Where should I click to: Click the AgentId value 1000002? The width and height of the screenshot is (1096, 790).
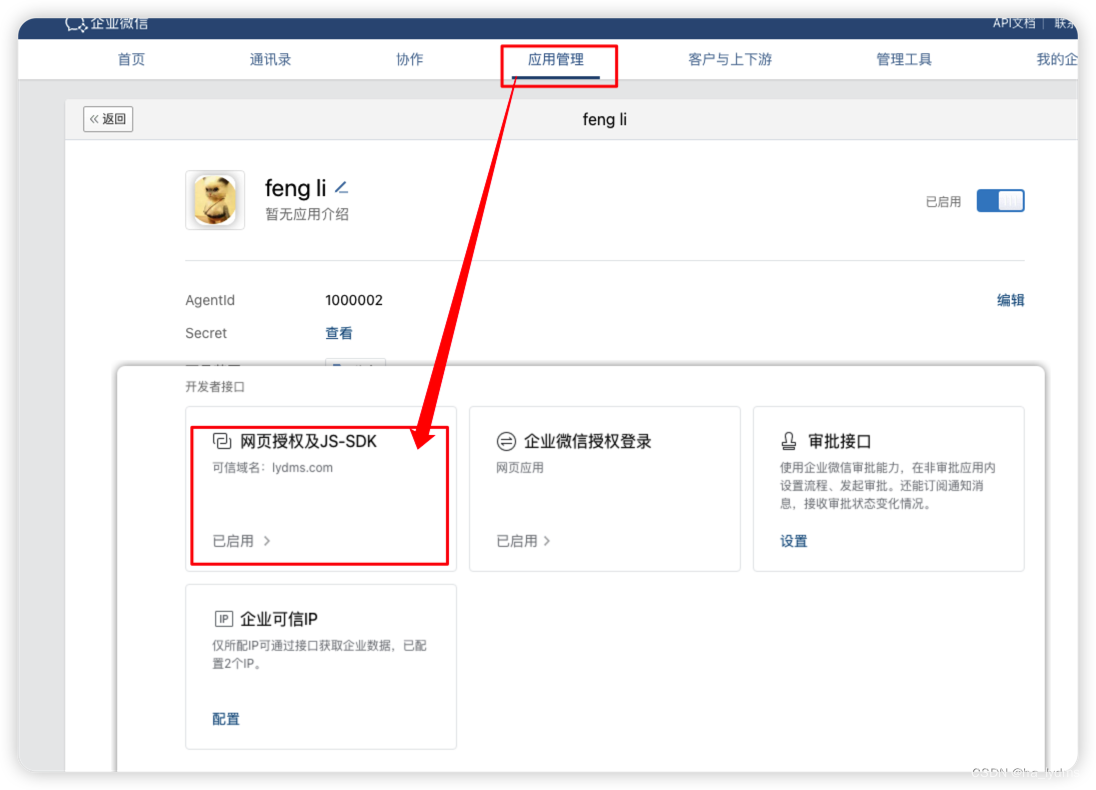pos(354,301)
